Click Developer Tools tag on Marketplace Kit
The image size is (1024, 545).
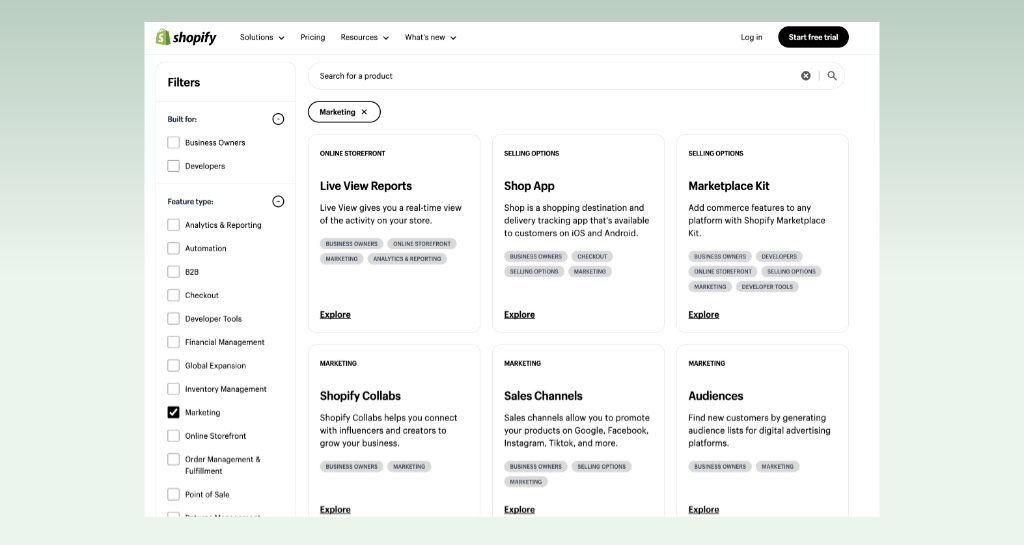coord(767,287)
